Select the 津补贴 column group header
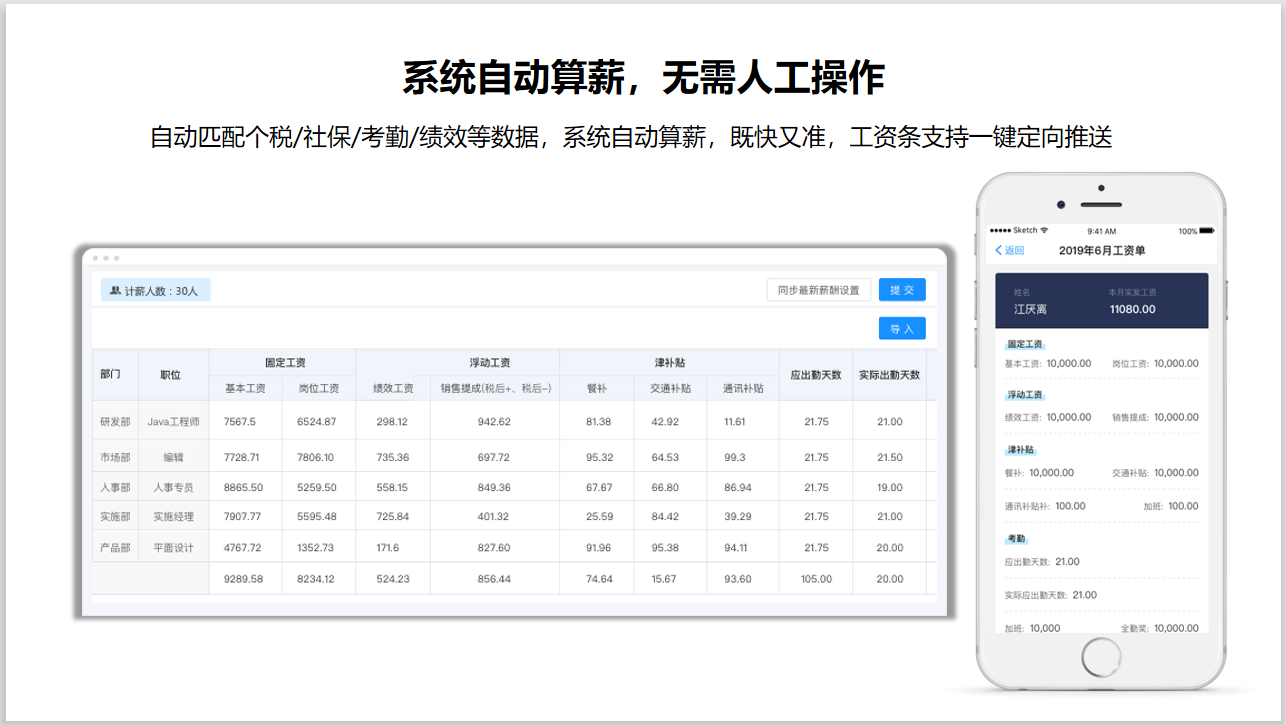This screenshot has height=725, width=1286. pos(669,362)
